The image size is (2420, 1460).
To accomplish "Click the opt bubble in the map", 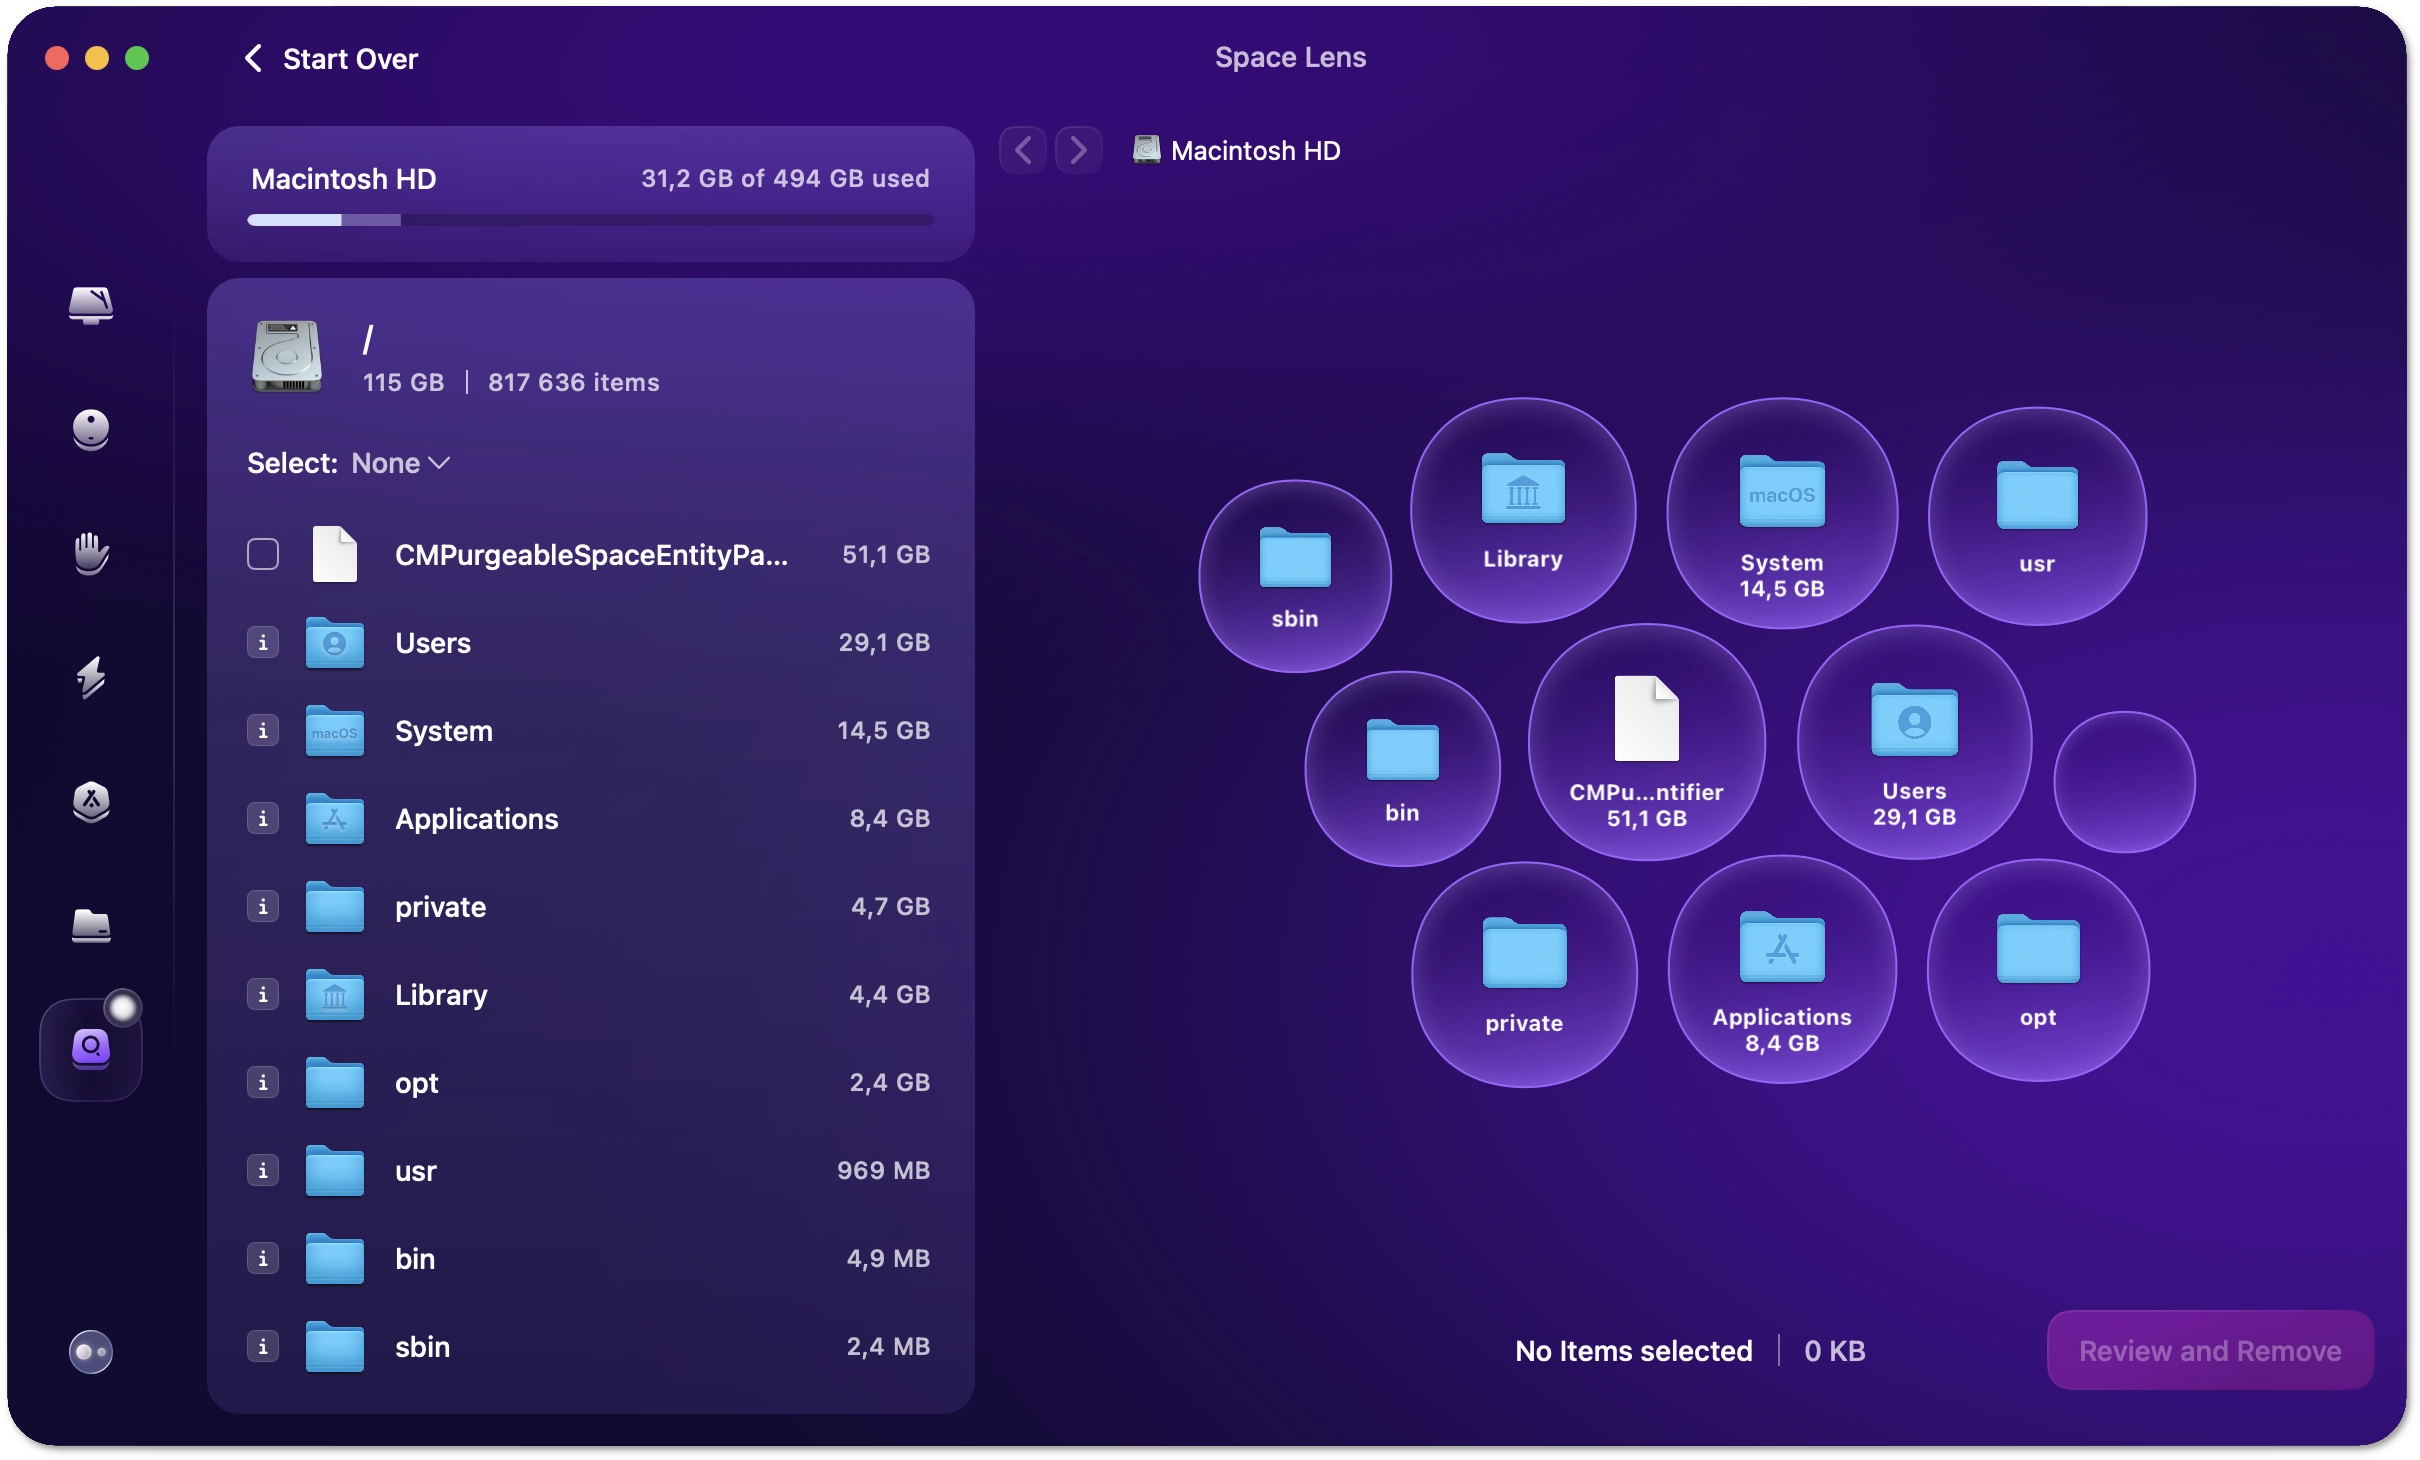I will coord(2038,970).
